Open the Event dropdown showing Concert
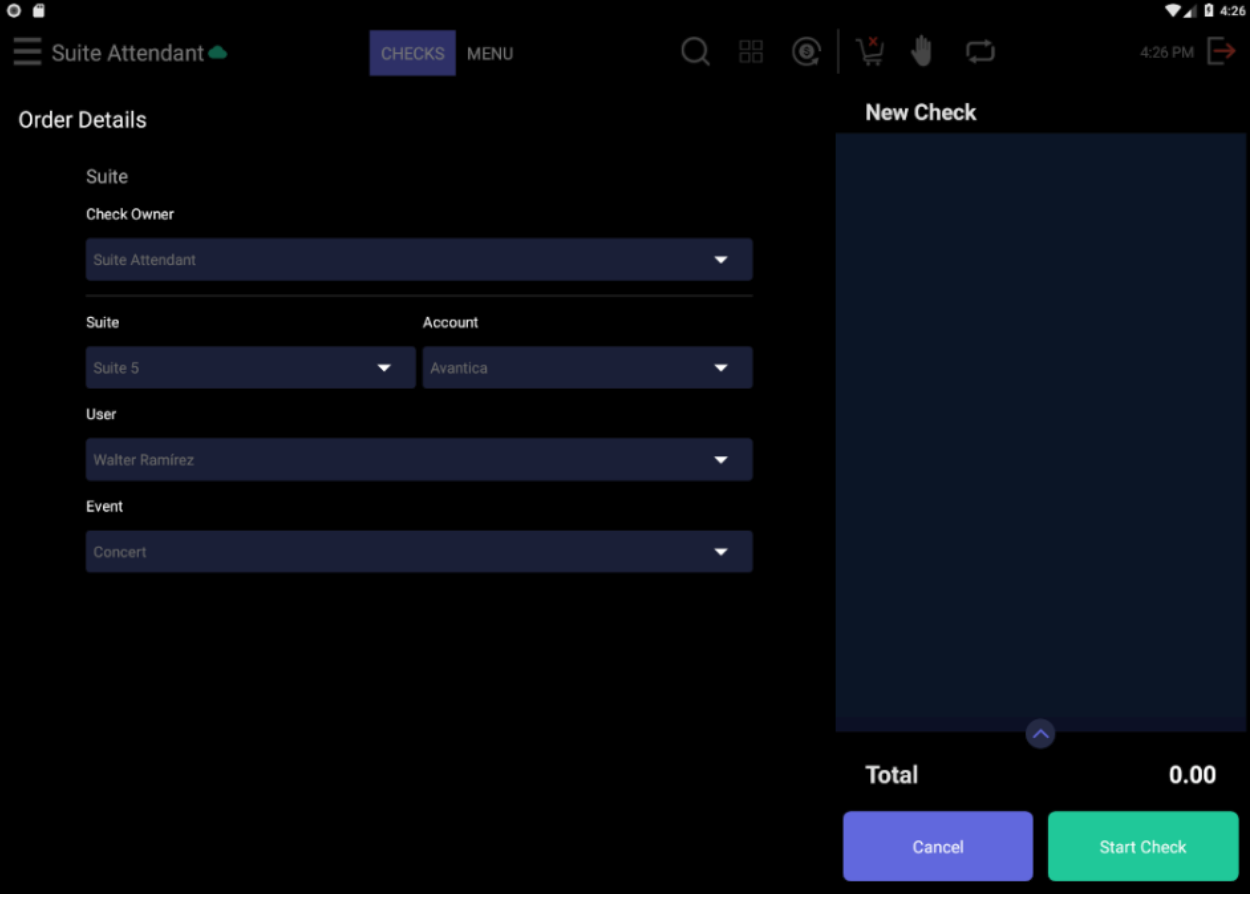1250x898 pixels. click(418, 551)
